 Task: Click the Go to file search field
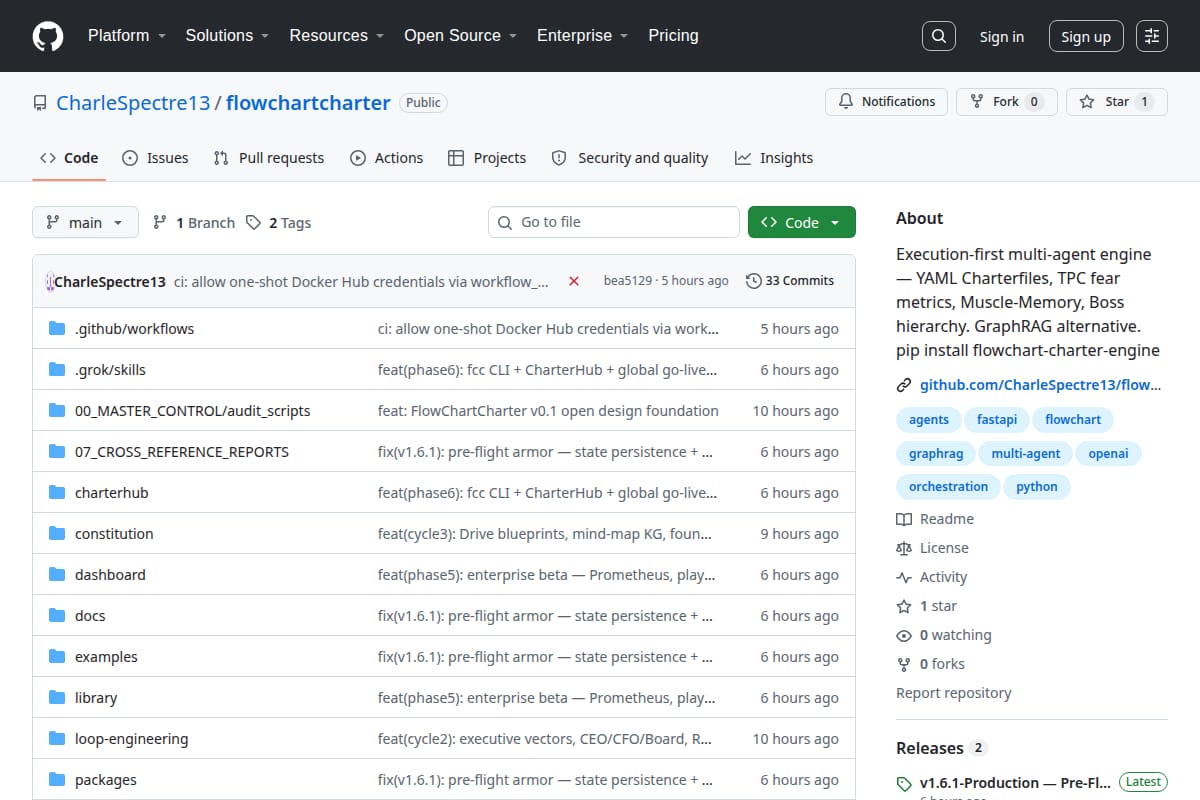614,222
